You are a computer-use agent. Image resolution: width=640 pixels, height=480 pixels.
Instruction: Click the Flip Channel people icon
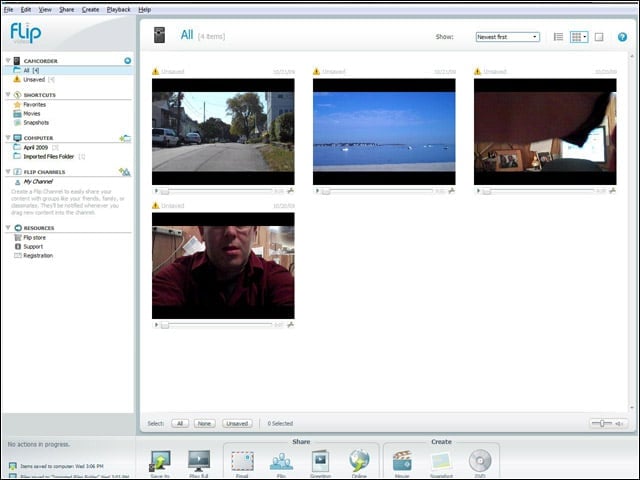click(281, 462)
